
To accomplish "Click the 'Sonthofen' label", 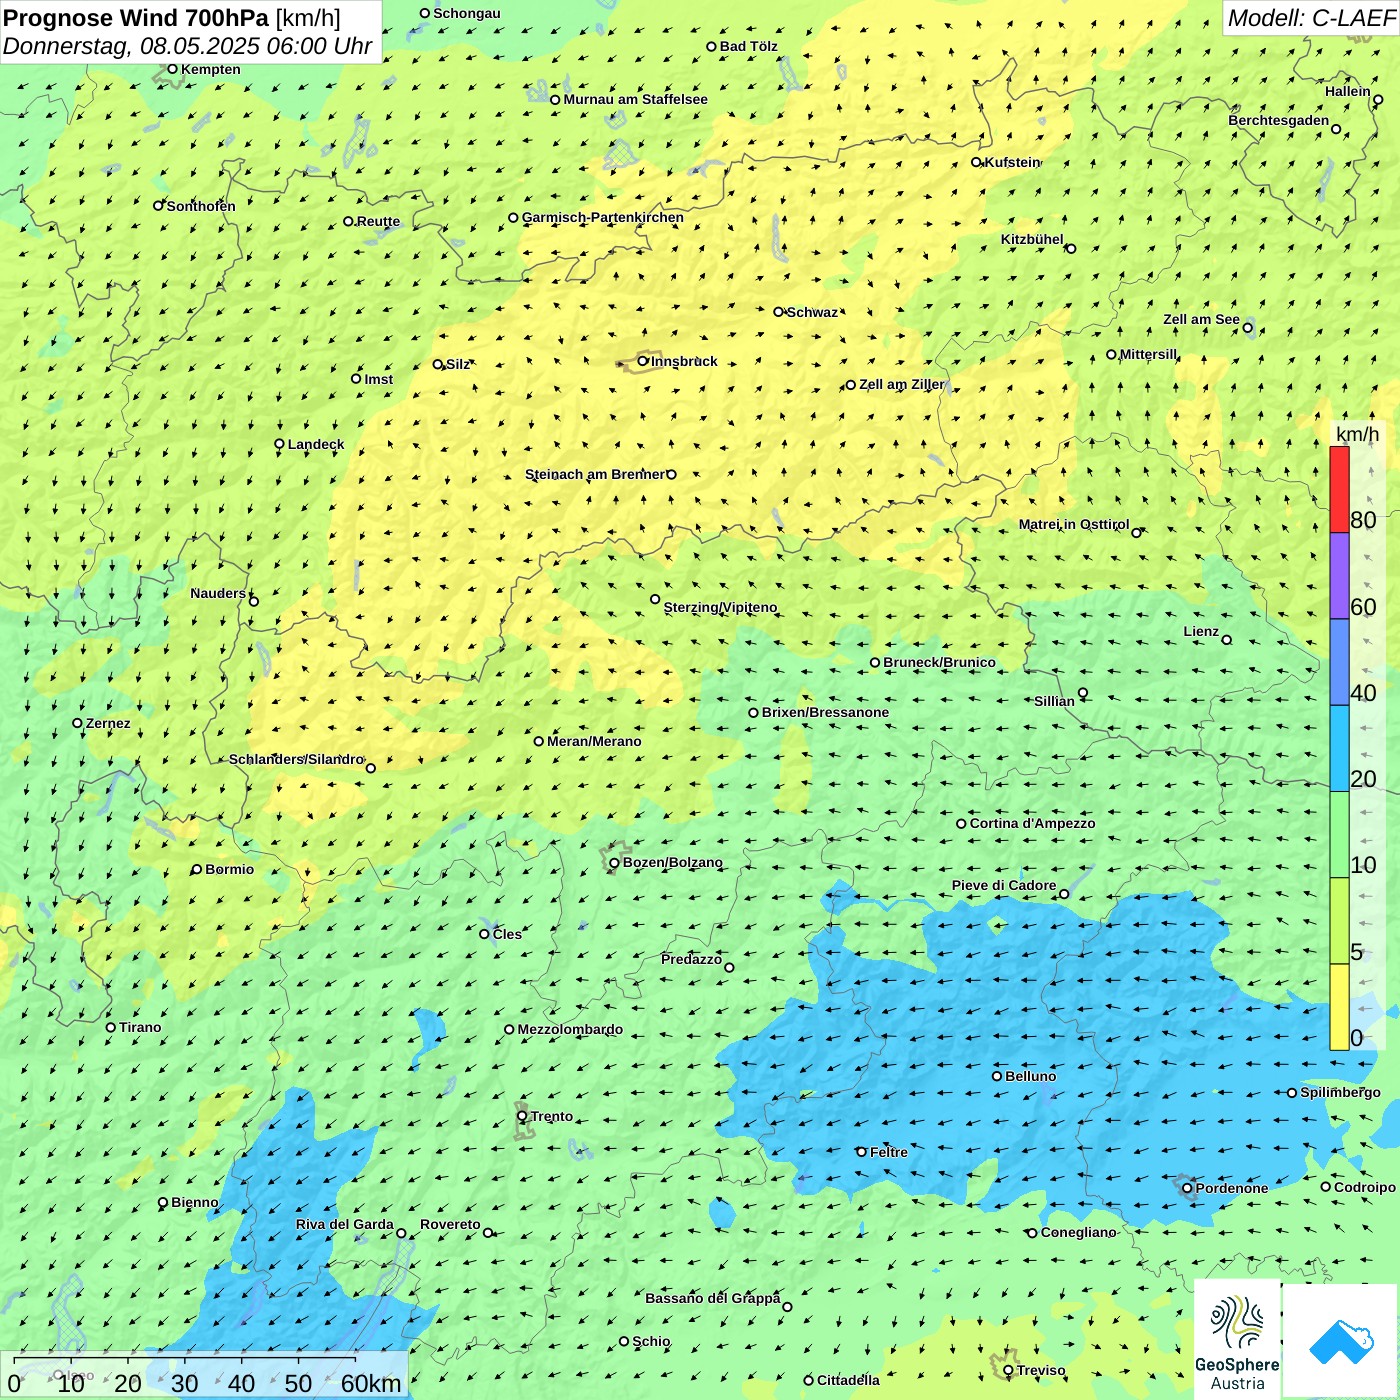I will point(201,206).
